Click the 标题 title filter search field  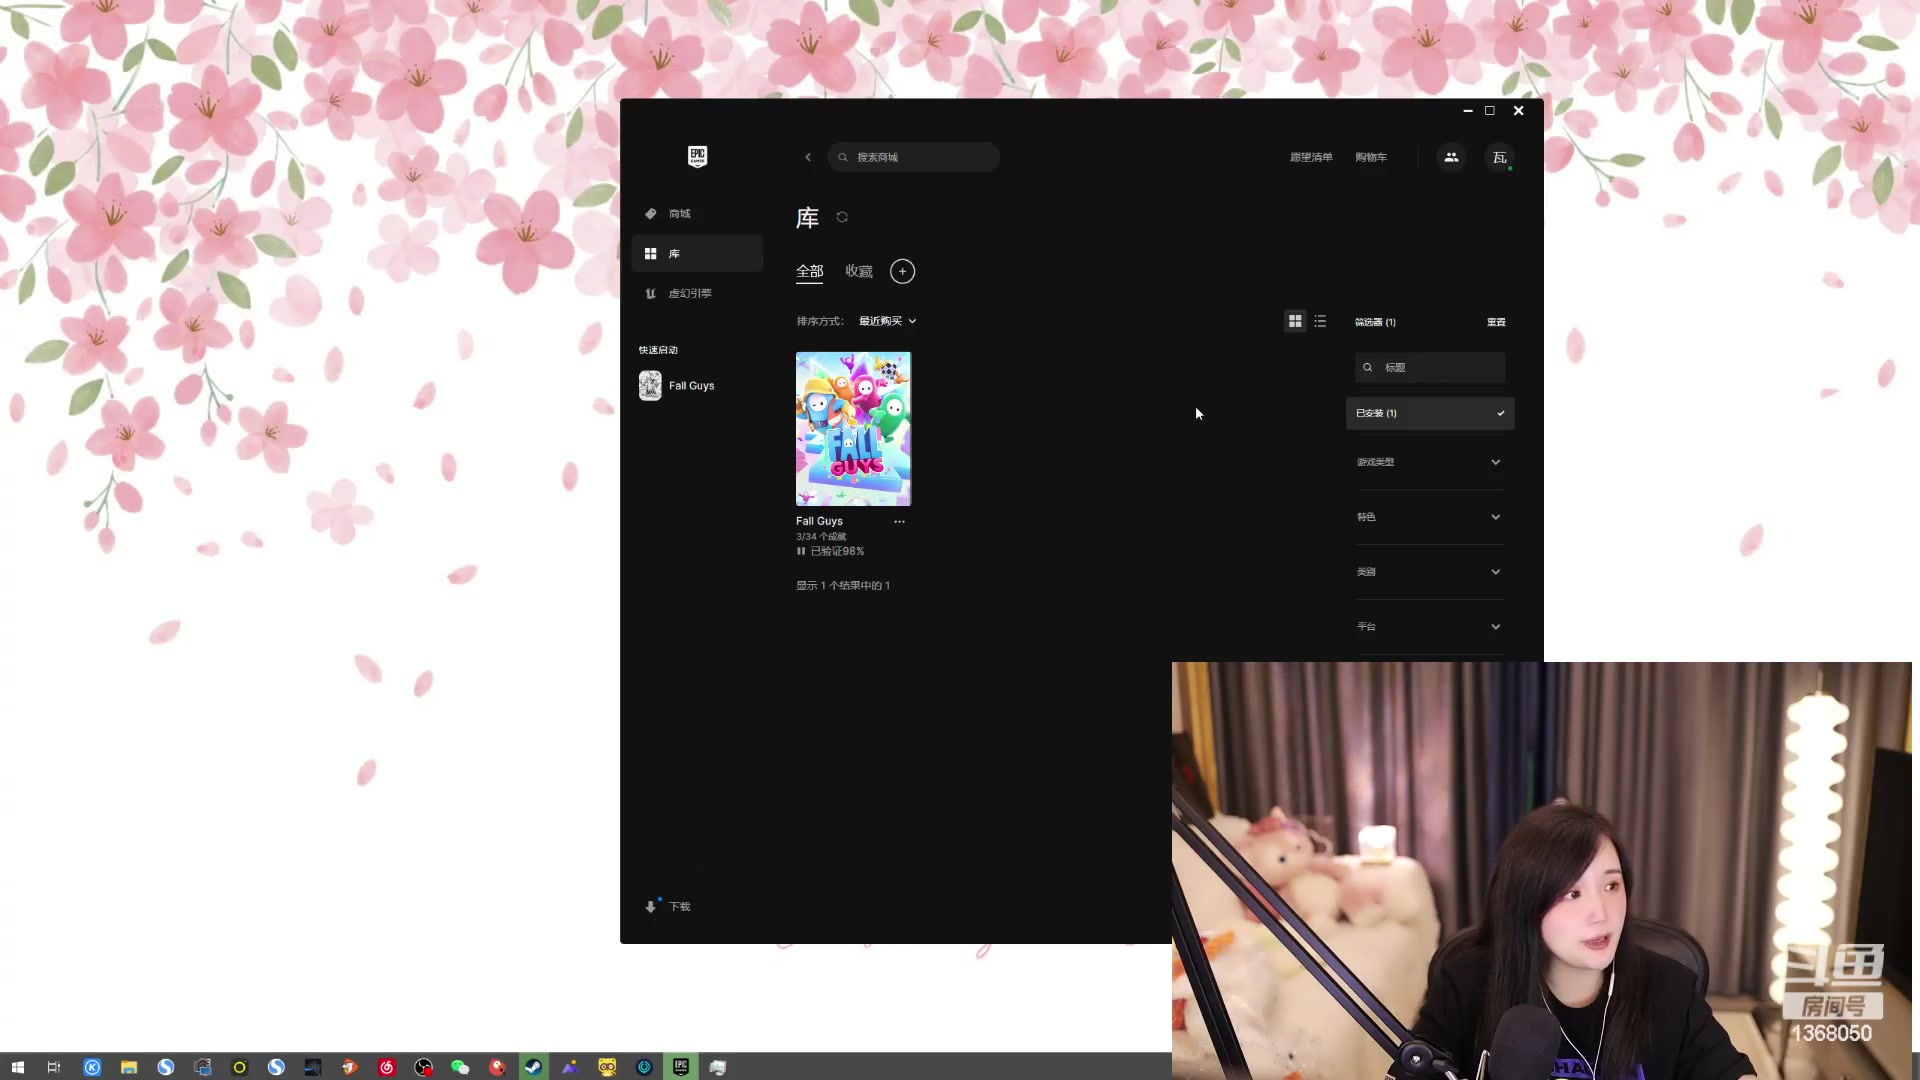[x=1430, y=368]
